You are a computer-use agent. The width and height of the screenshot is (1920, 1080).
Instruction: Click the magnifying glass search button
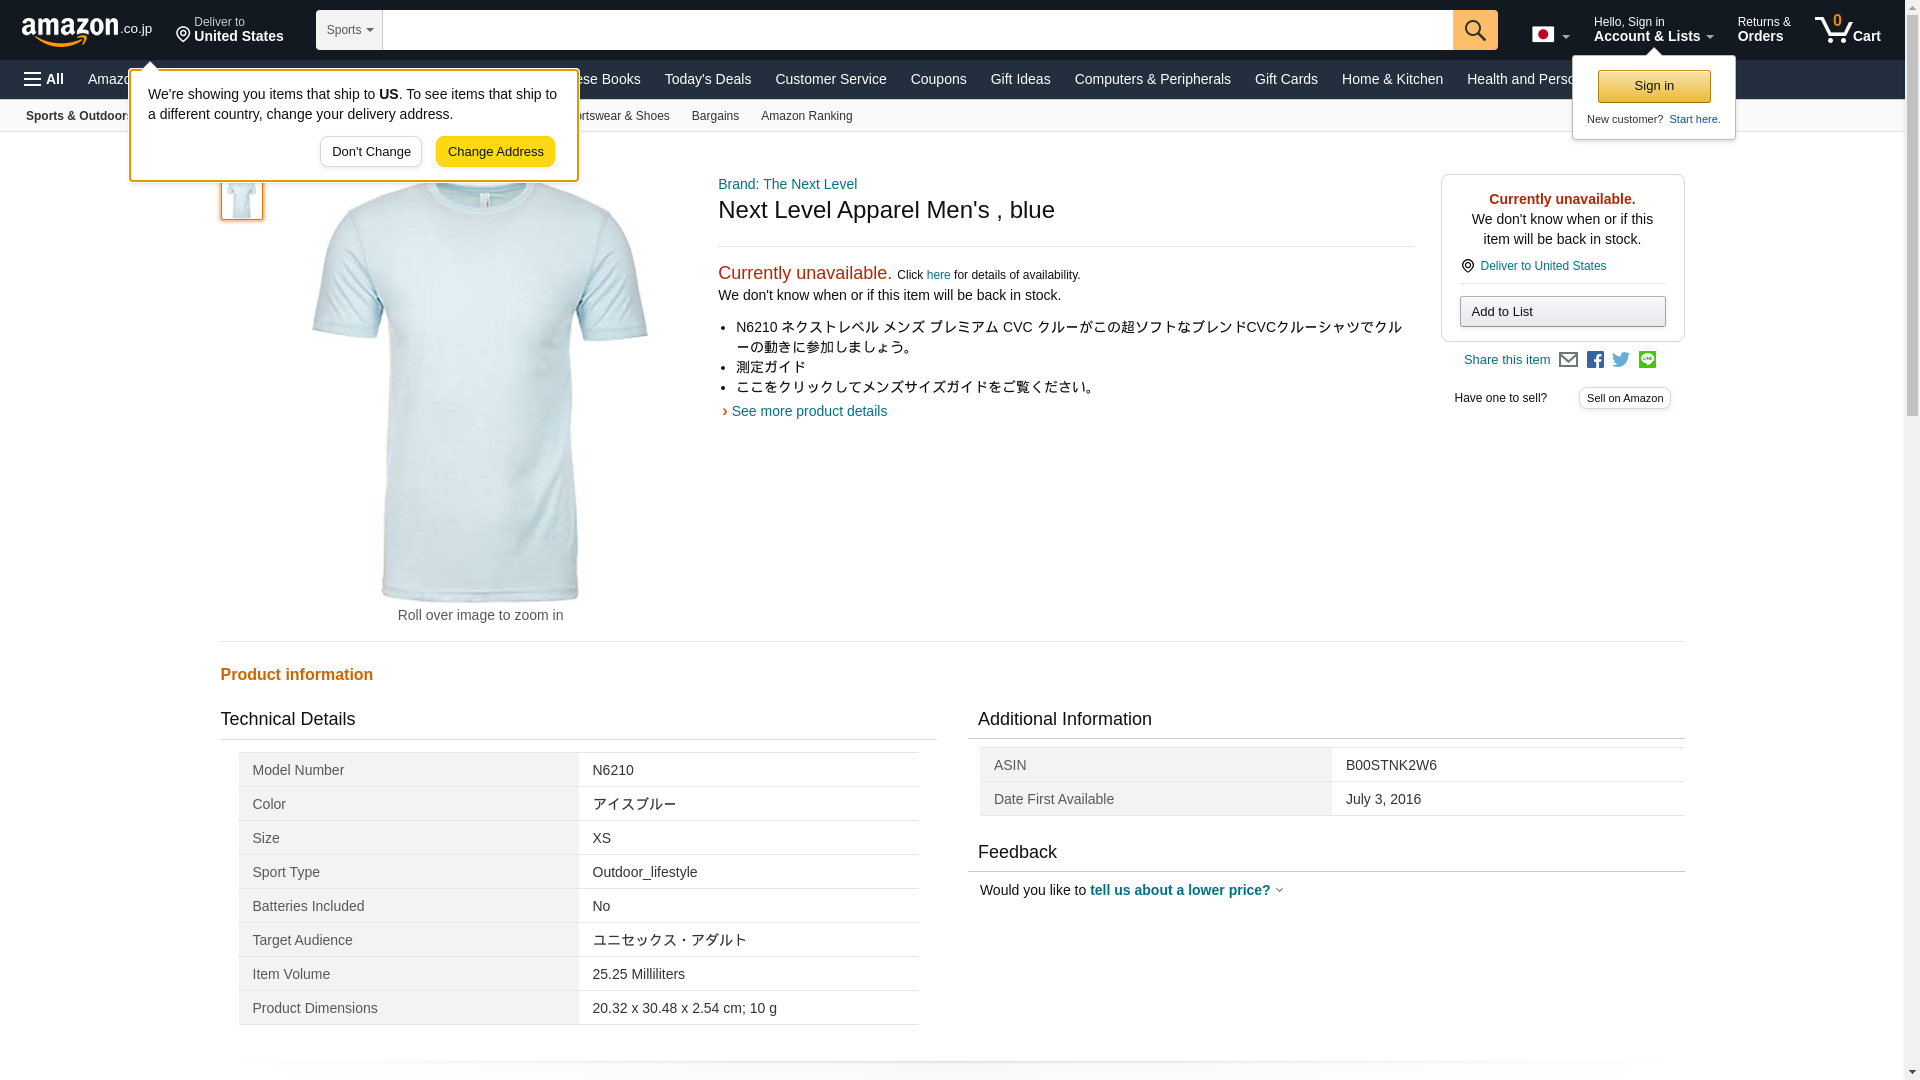[1474, 30]
